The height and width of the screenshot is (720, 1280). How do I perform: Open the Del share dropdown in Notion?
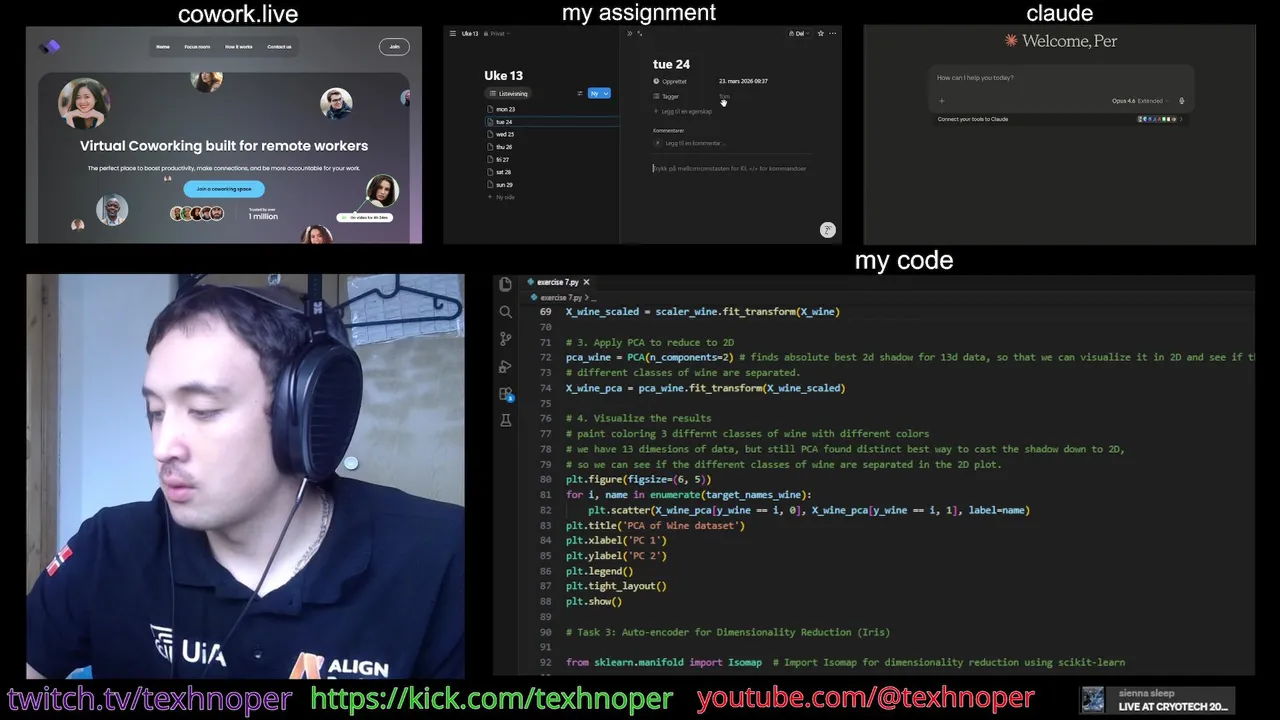pos(797,33)
